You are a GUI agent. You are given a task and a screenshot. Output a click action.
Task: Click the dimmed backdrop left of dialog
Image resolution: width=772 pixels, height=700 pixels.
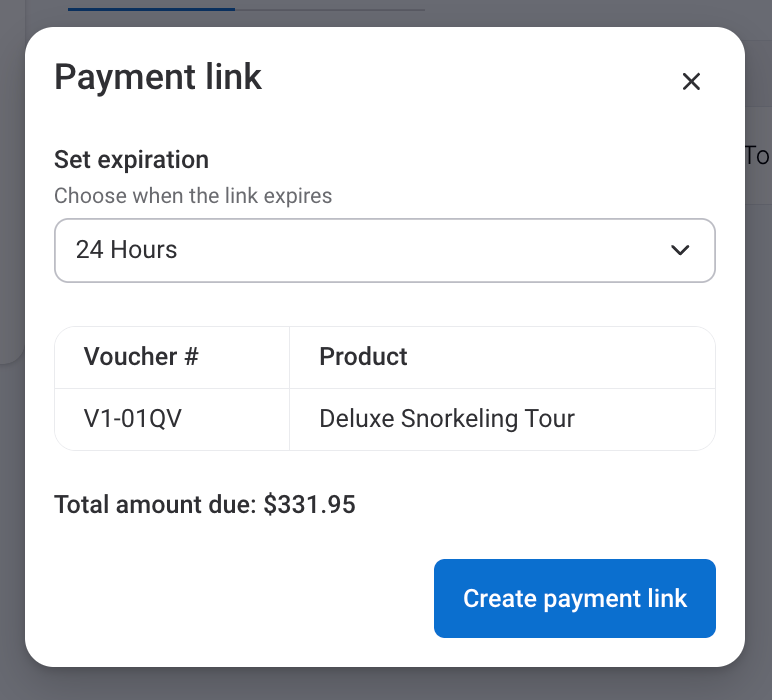[x=11, y=450]
